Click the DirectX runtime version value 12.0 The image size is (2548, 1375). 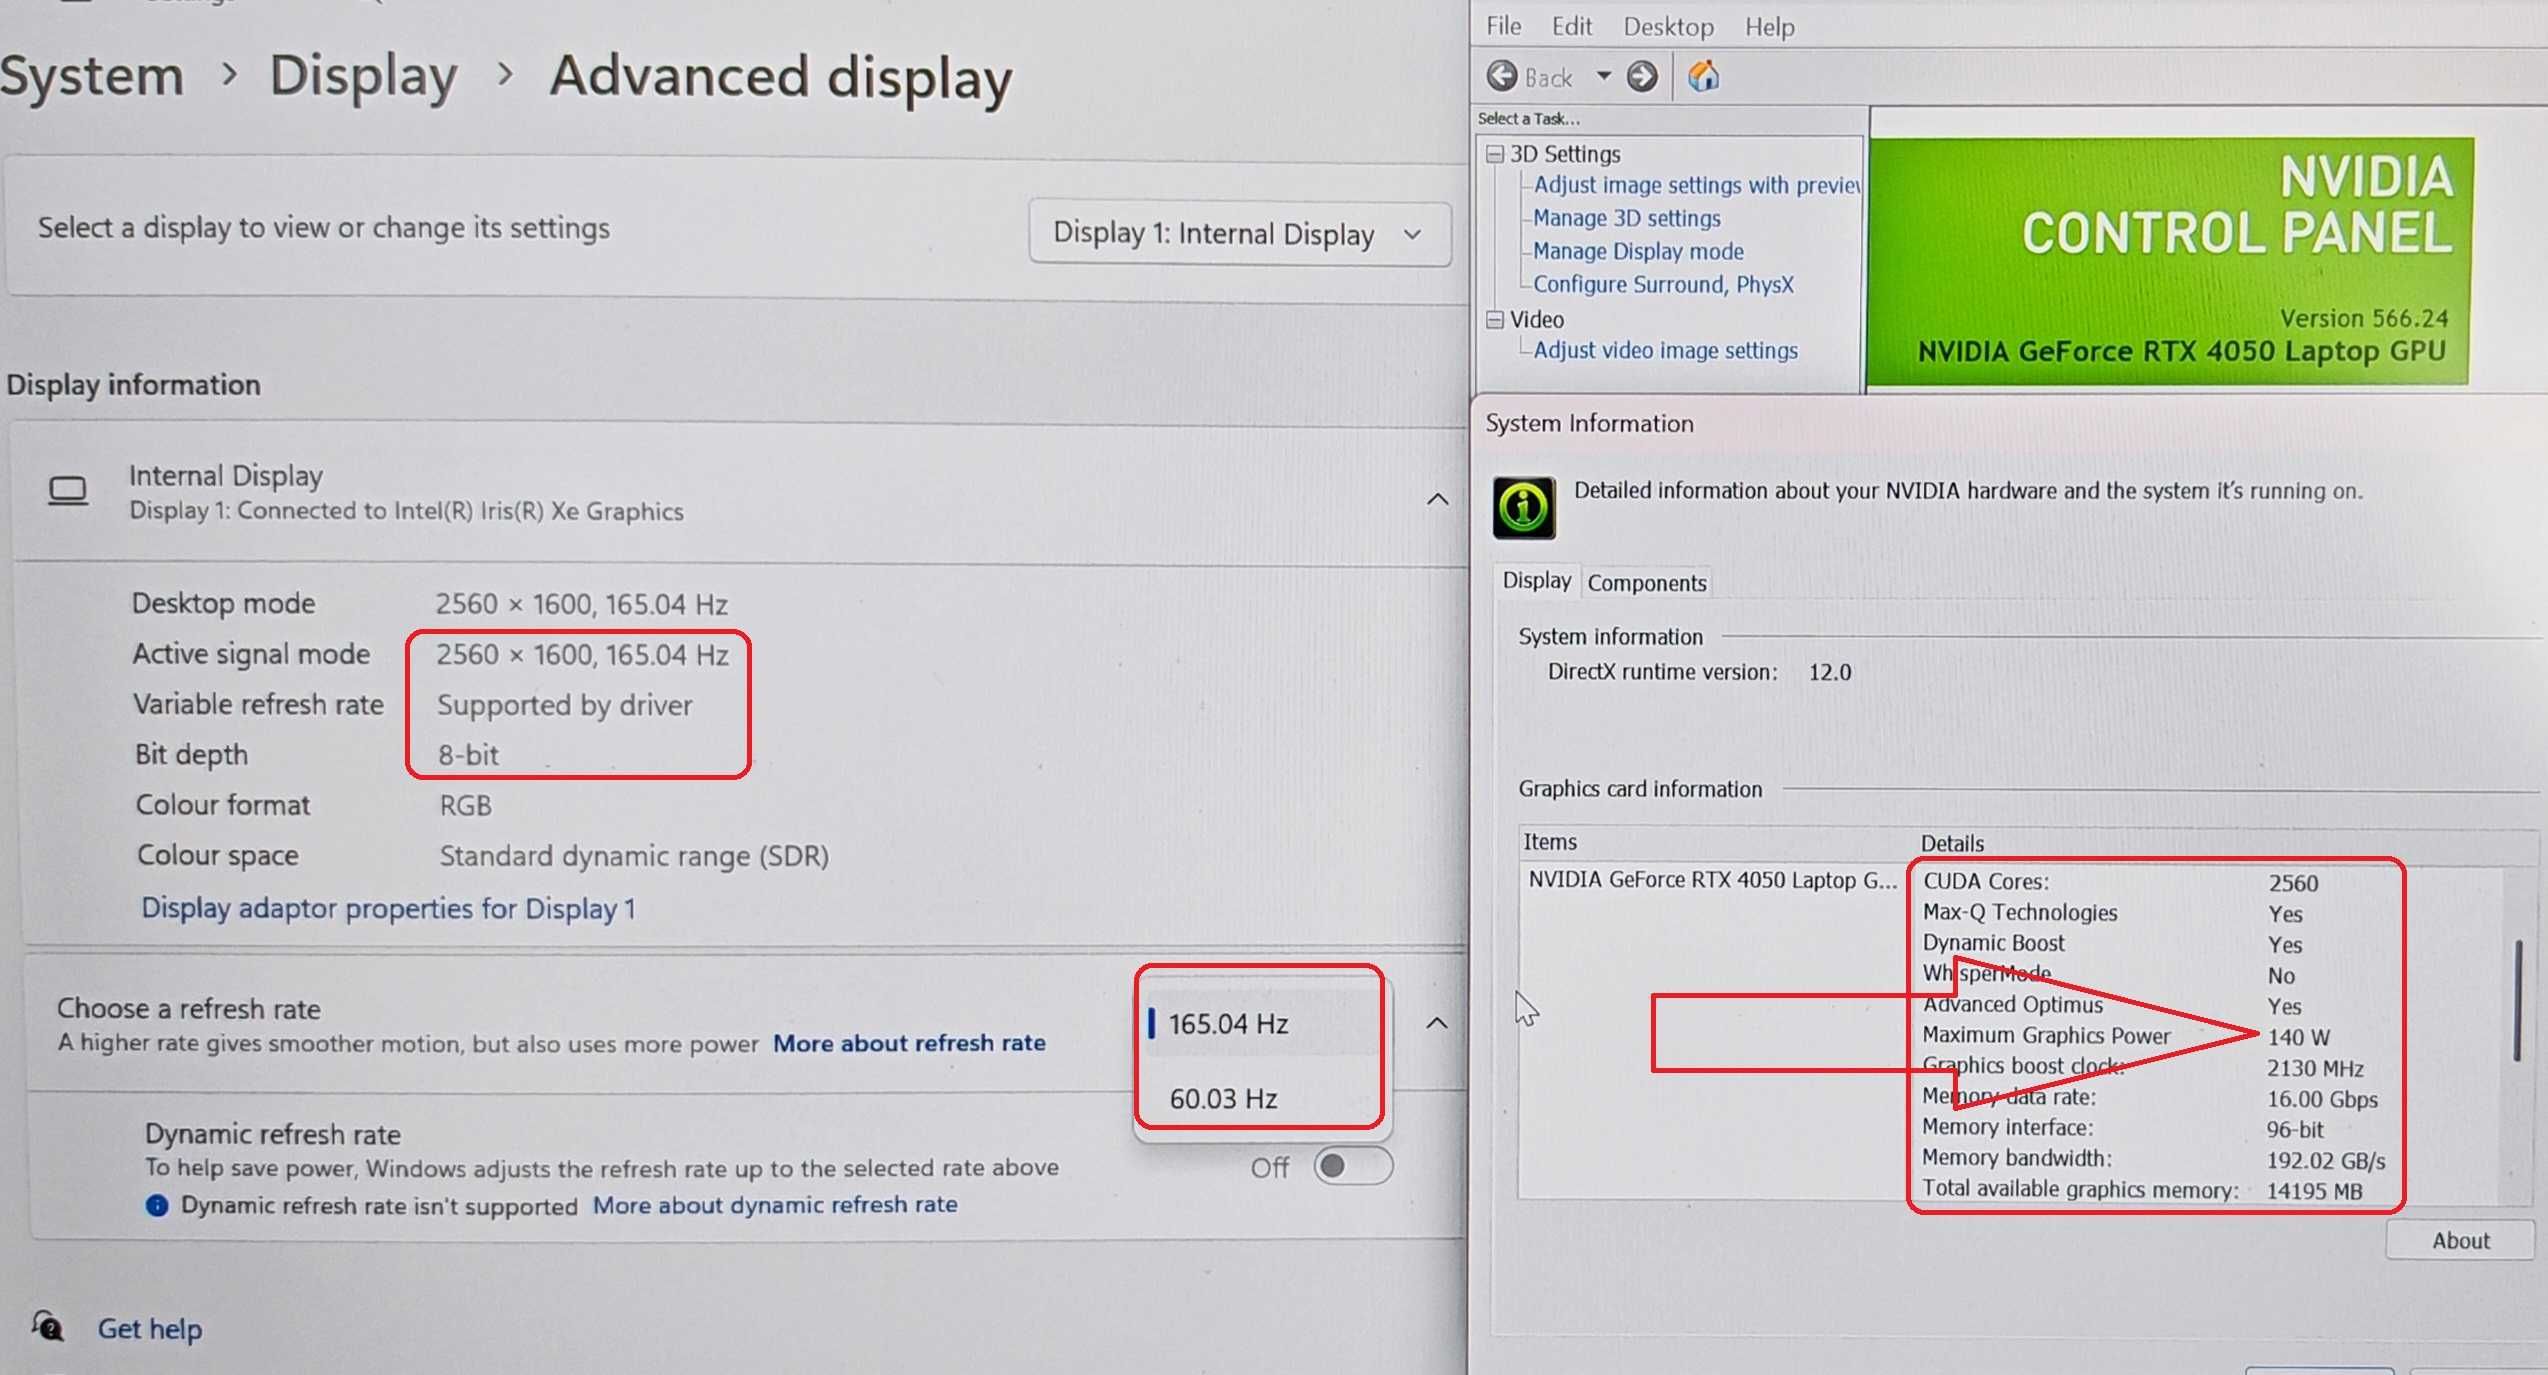tap(1829, 672)
